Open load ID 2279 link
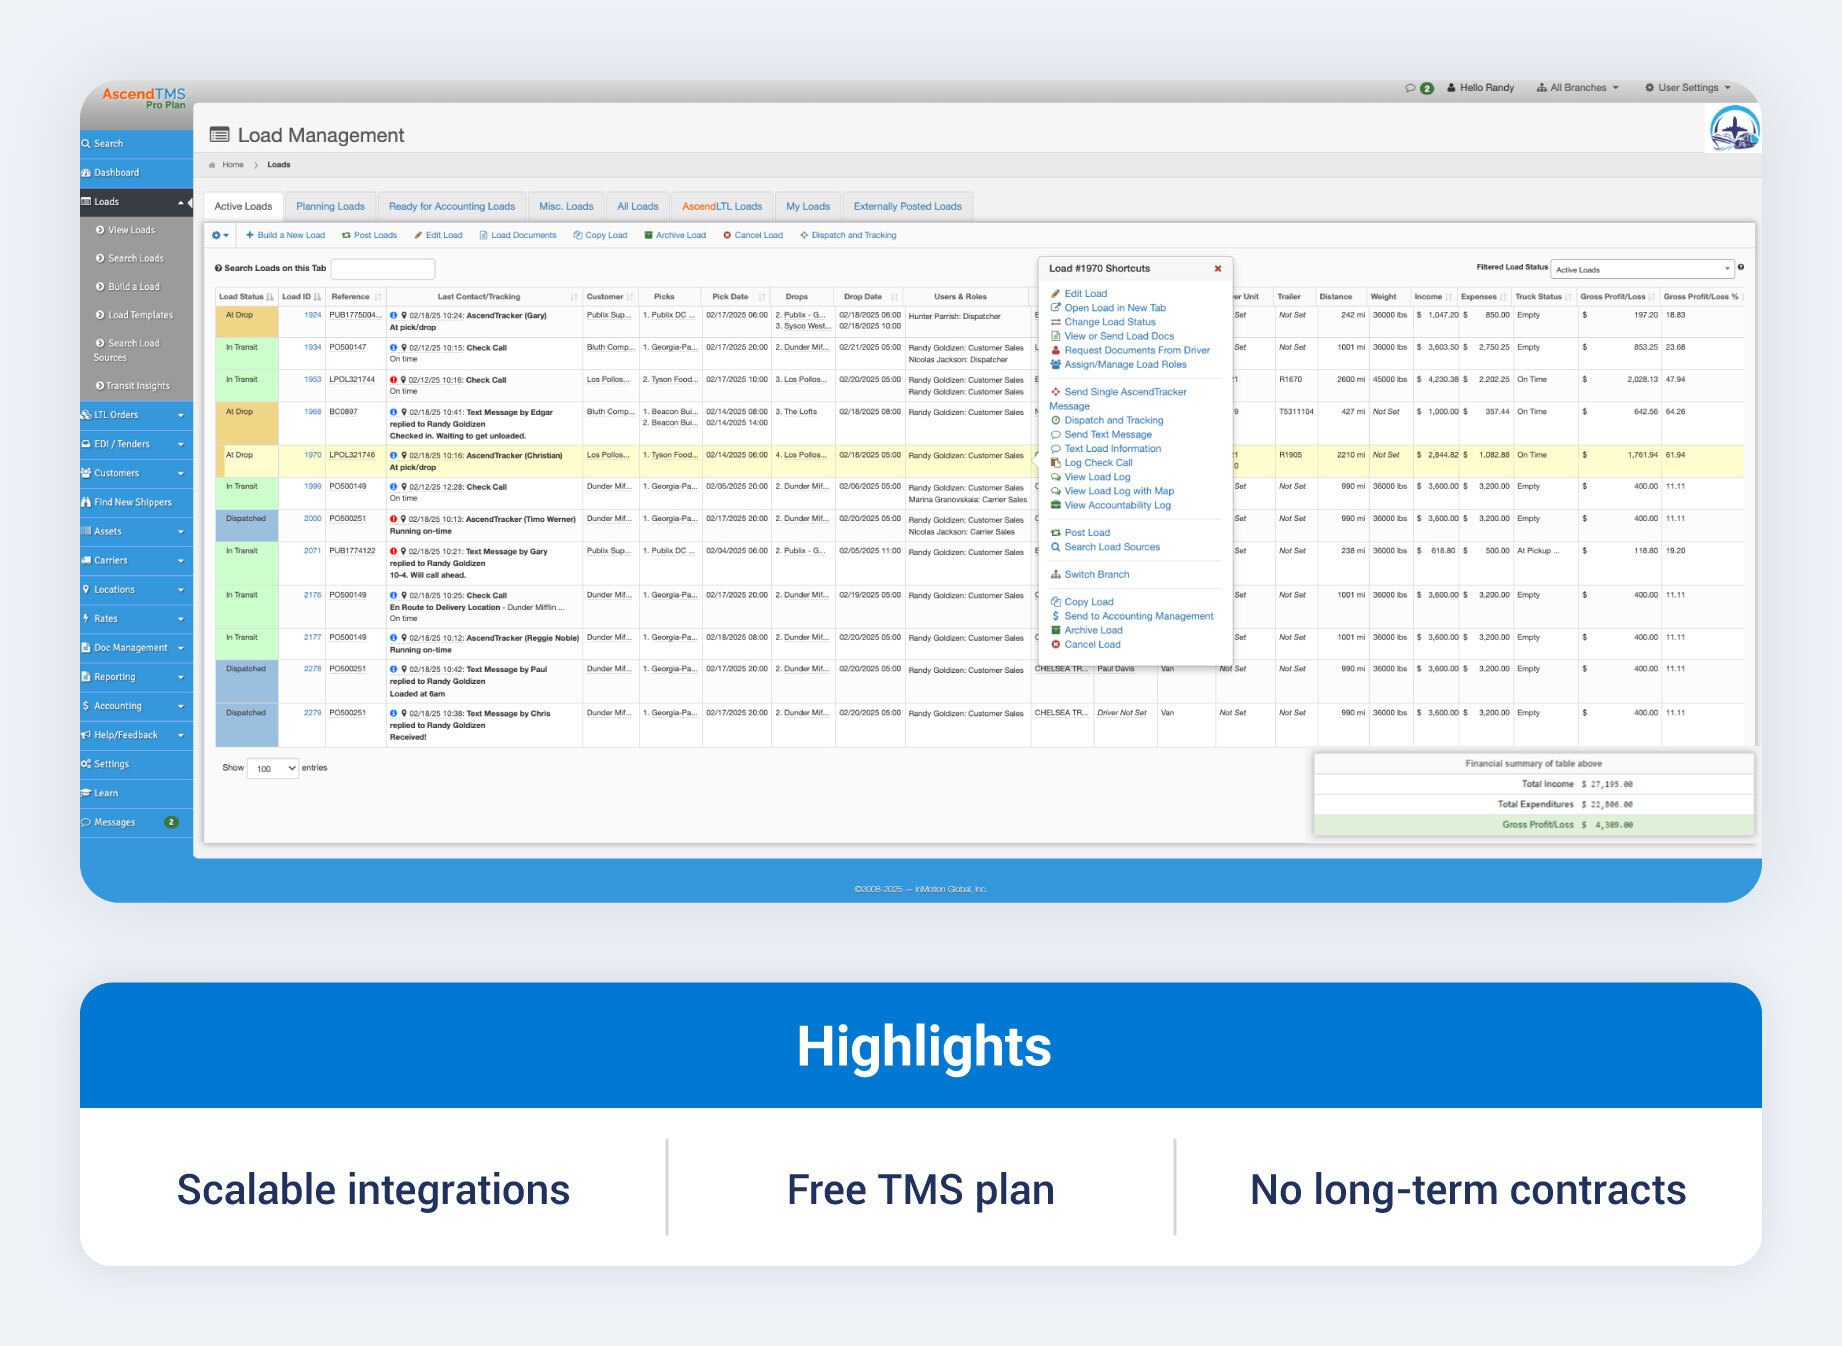 click(x=313, y=714)
